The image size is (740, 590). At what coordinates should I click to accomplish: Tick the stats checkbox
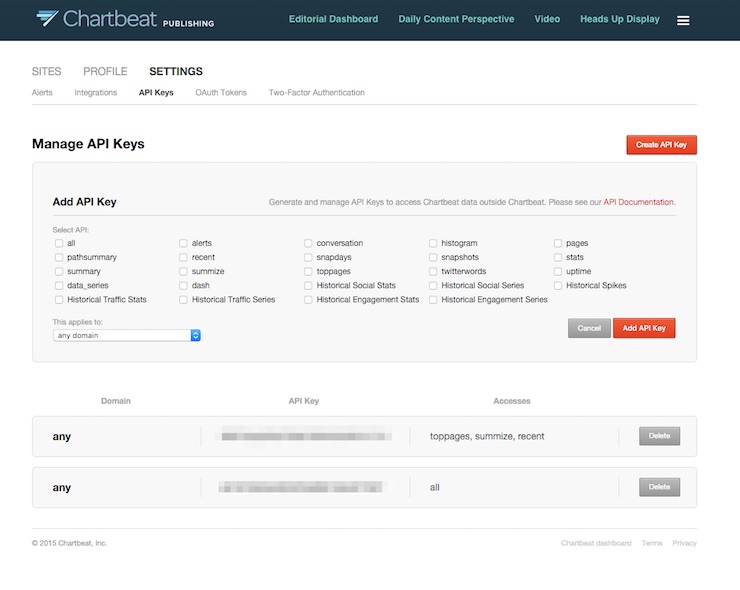pos(558,257)
